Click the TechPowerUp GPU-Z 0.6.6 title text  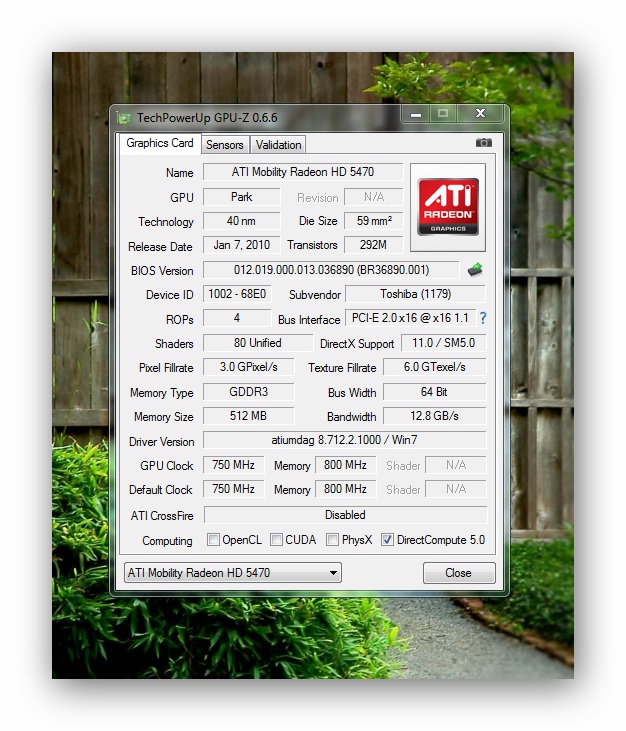[x=207, y=118]
